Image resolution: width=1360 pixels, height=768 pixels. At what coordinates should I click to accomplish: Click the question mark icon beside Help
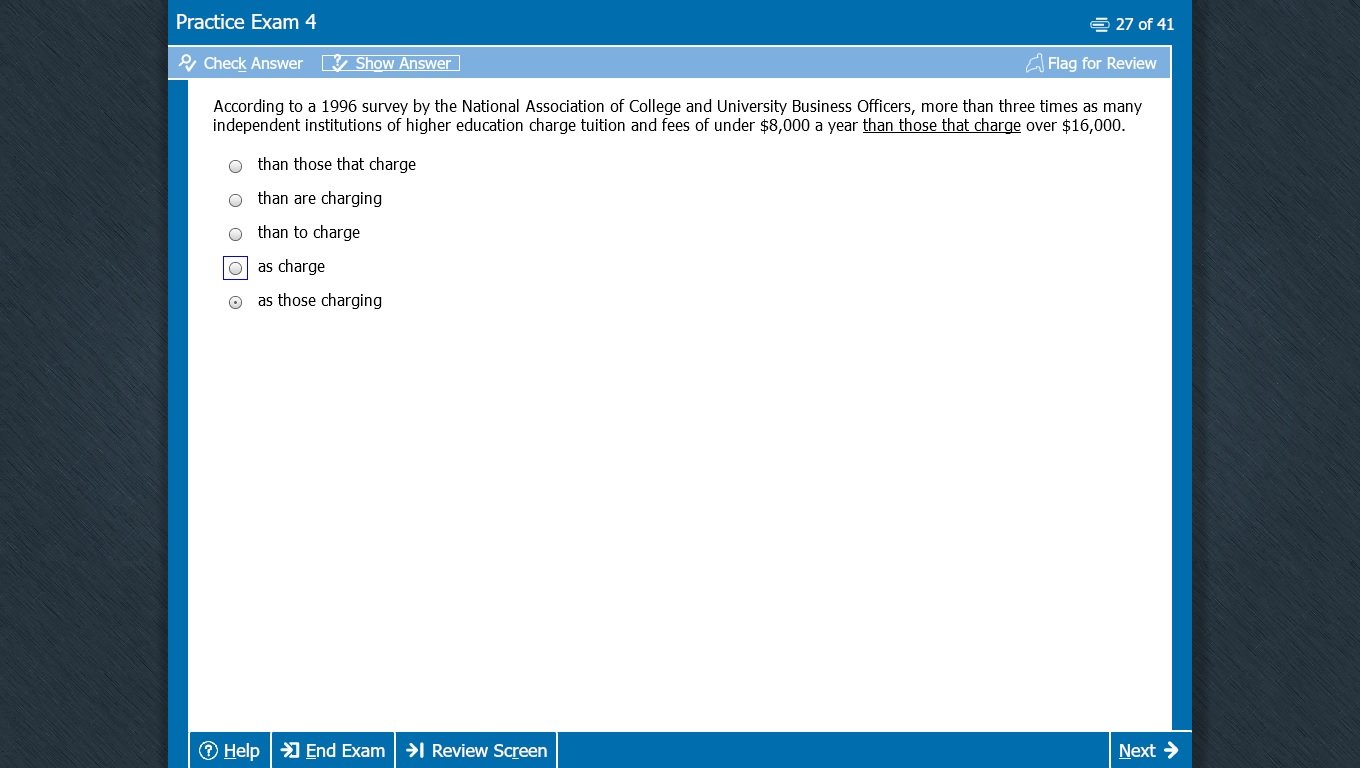[207, 750]
